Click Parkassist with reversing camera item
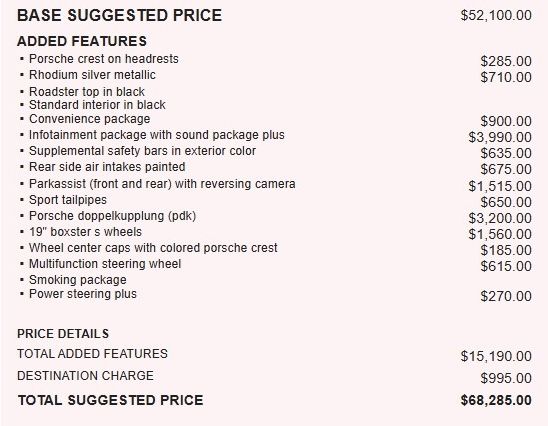Viewport: 548px width, 426px height. tap(162, 184)
